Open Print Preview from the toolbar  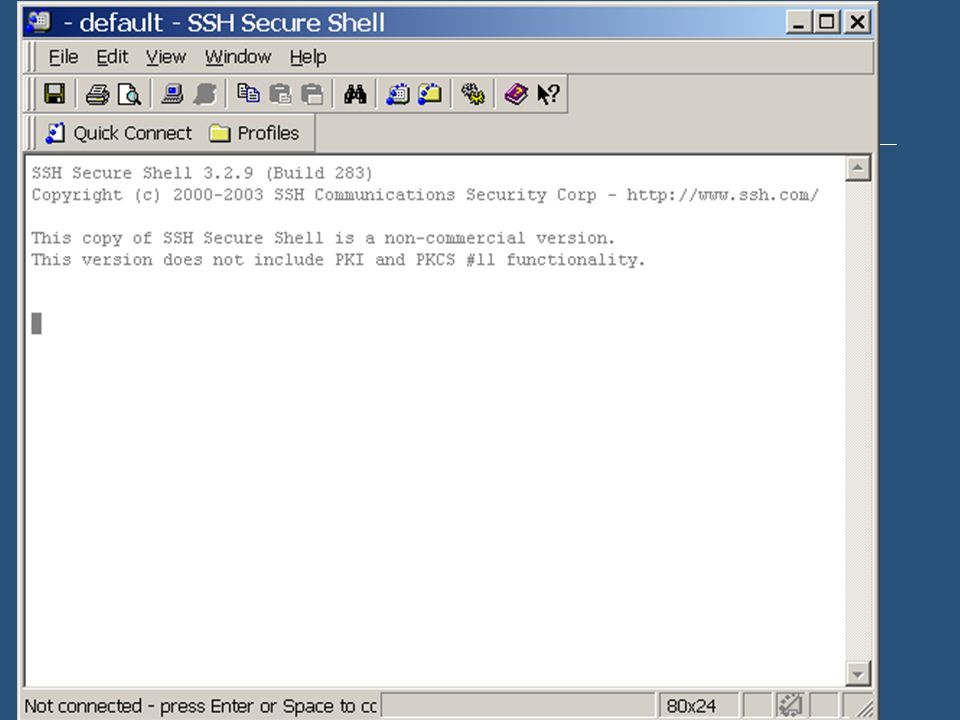pyautogui.click(x=129, y=94)
